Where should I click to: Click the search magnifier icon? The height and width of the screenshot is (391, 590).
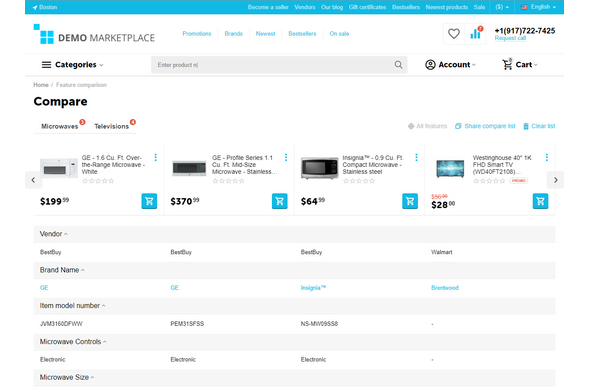click(x=398, y=65)
